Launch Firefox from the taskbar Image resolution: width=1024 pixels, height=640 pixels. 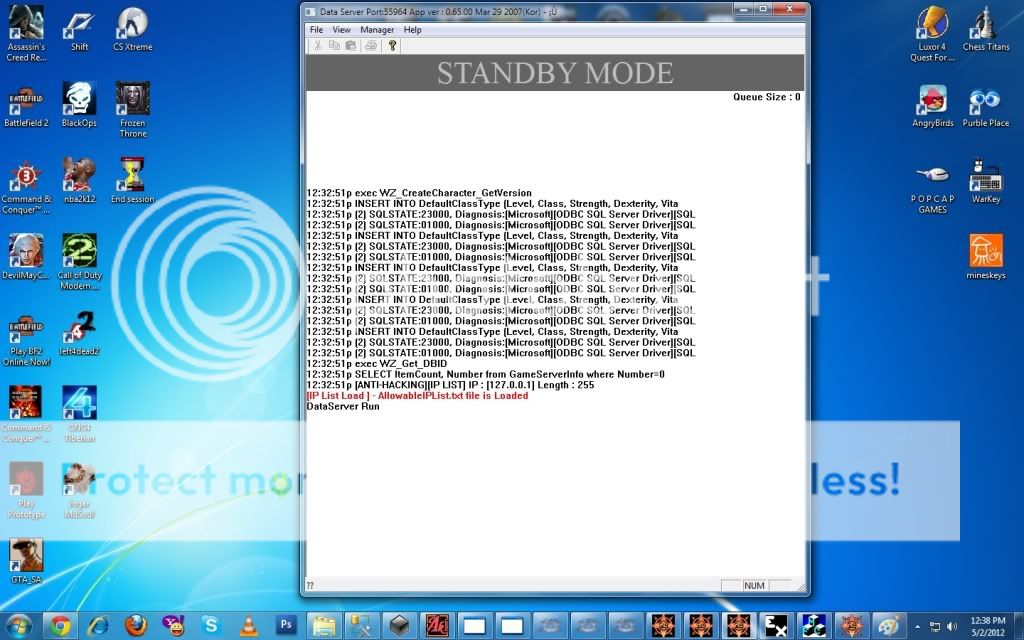coord(134,626)
